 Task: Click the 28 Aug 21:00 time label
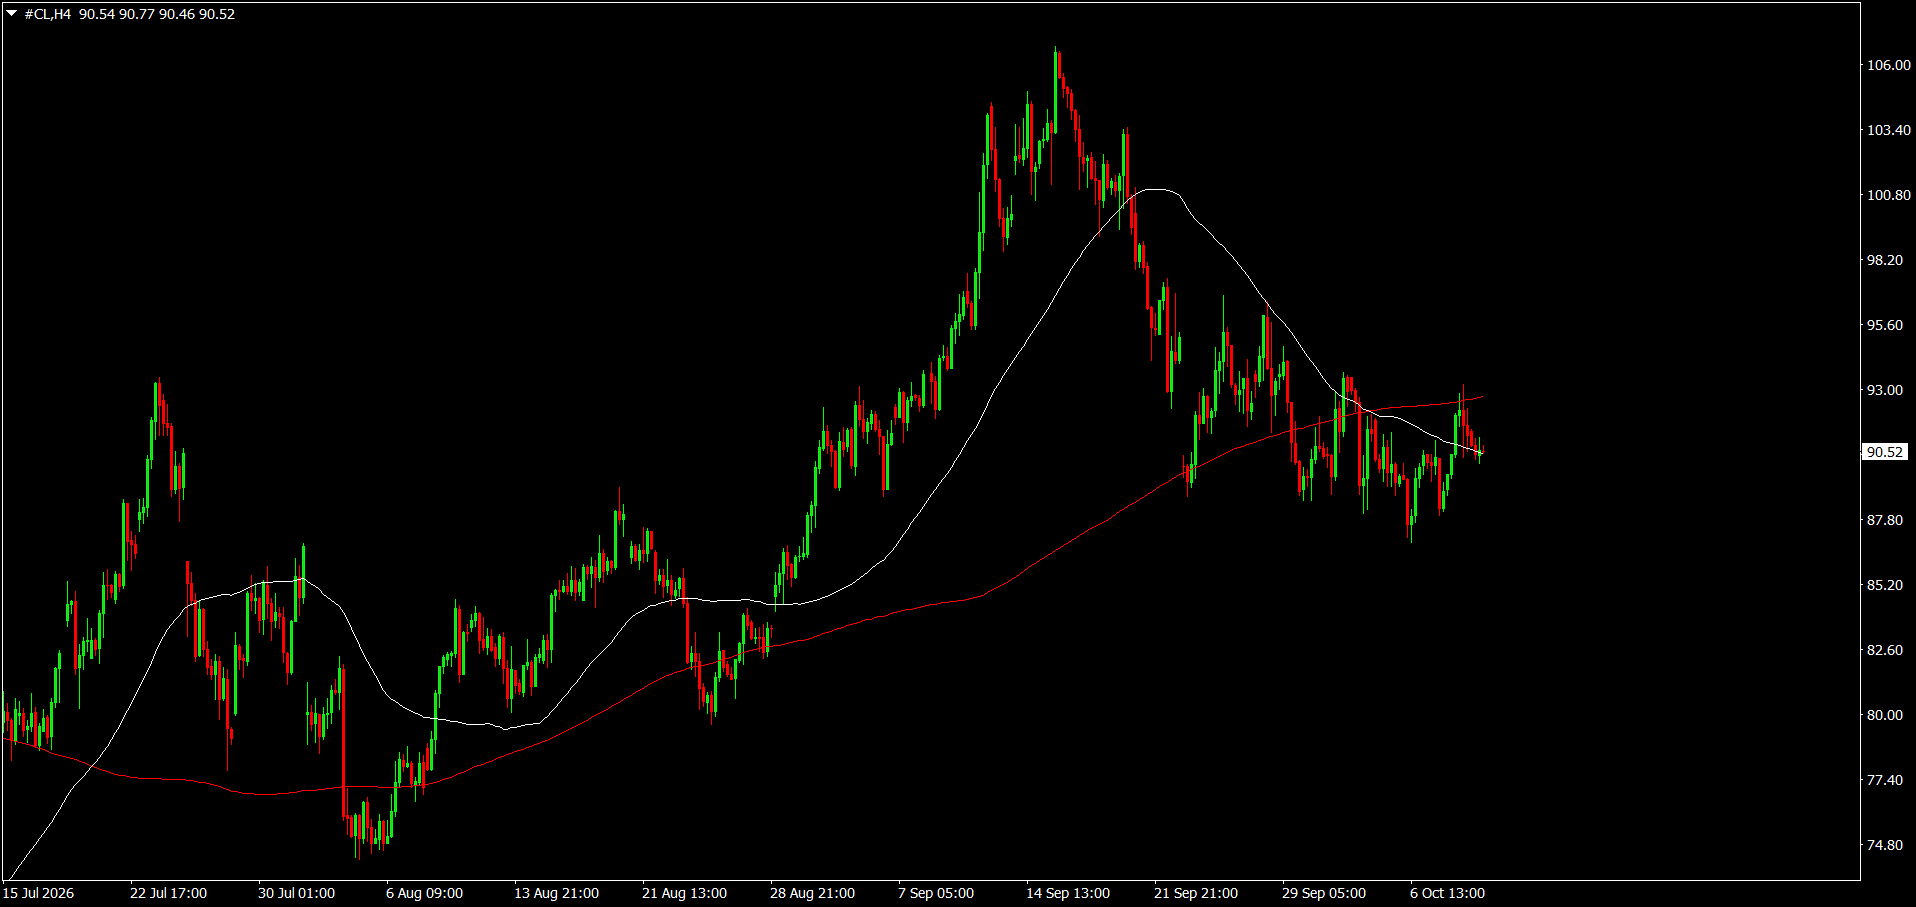(812, 893)
